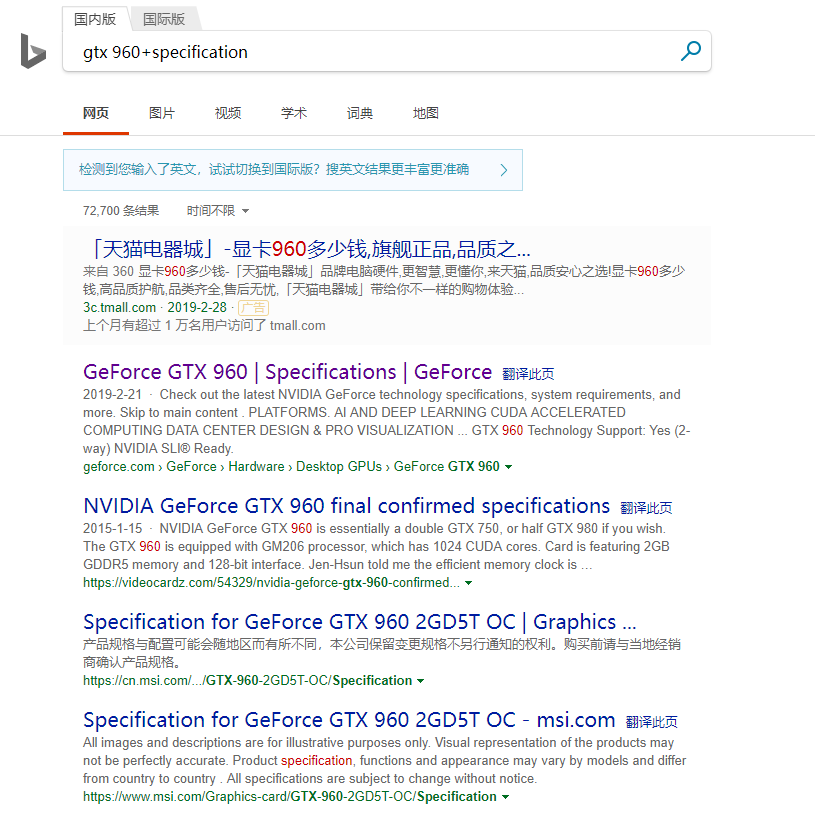This screenshot has width=815, height=819.
Task: Open the 地图 maps tab
Action: coord(426,113)
